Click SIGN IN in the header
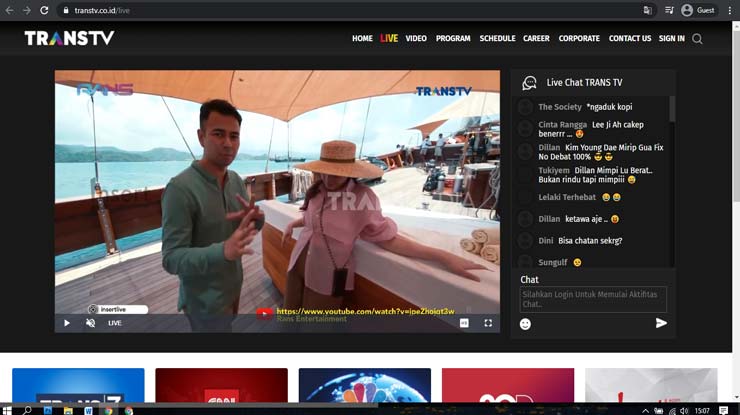This screenshot has height=415, width=740. point(672,38)
